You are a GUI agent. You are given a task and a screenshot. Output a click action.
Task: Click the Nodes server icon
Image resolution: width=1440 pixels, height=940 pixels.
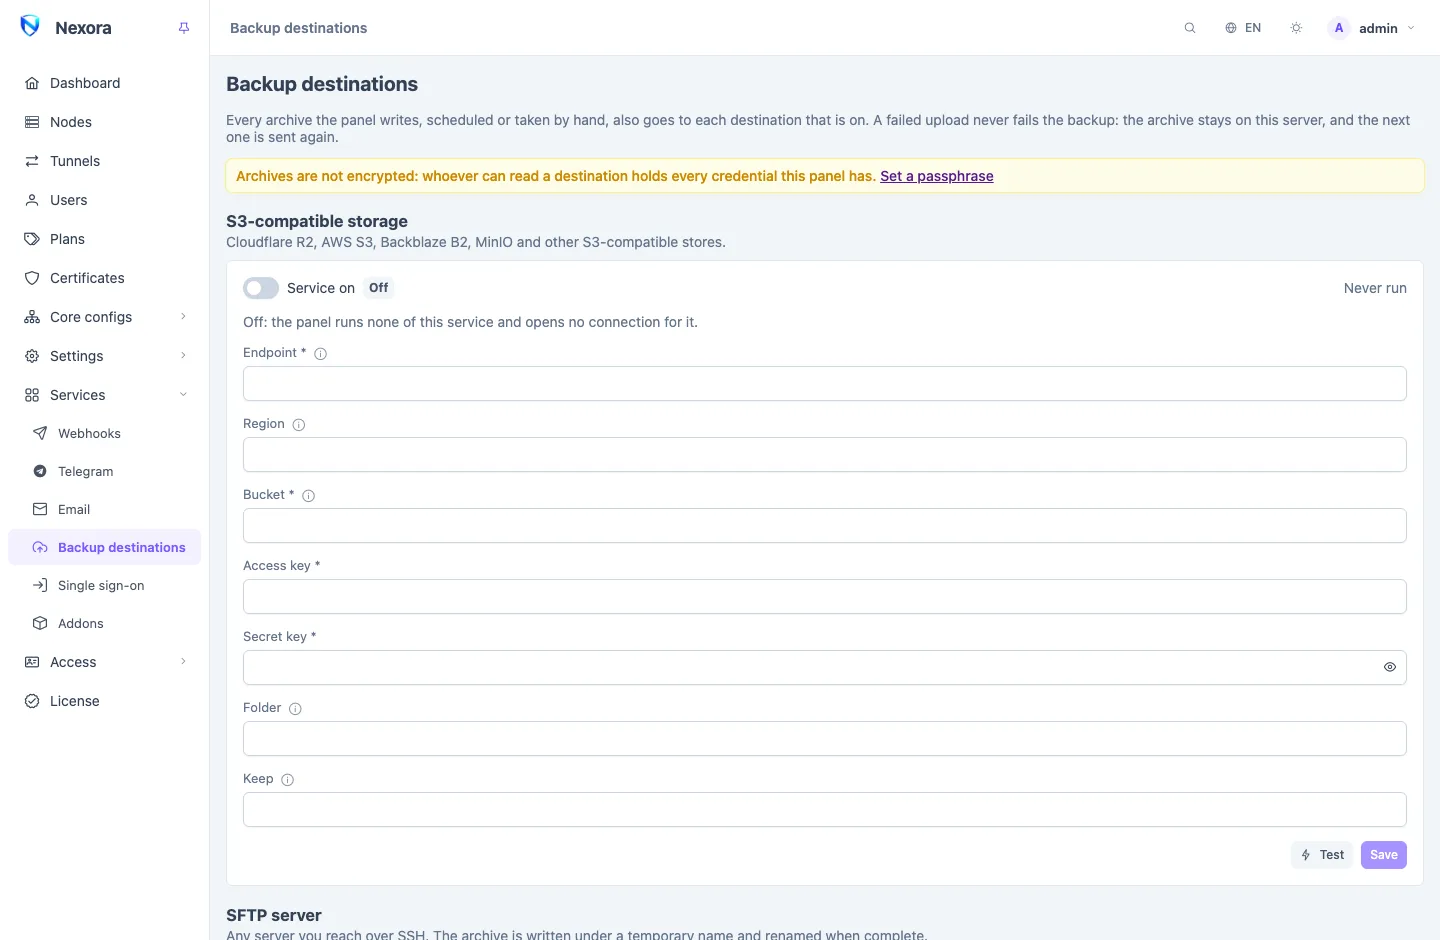tap(32, 122)
